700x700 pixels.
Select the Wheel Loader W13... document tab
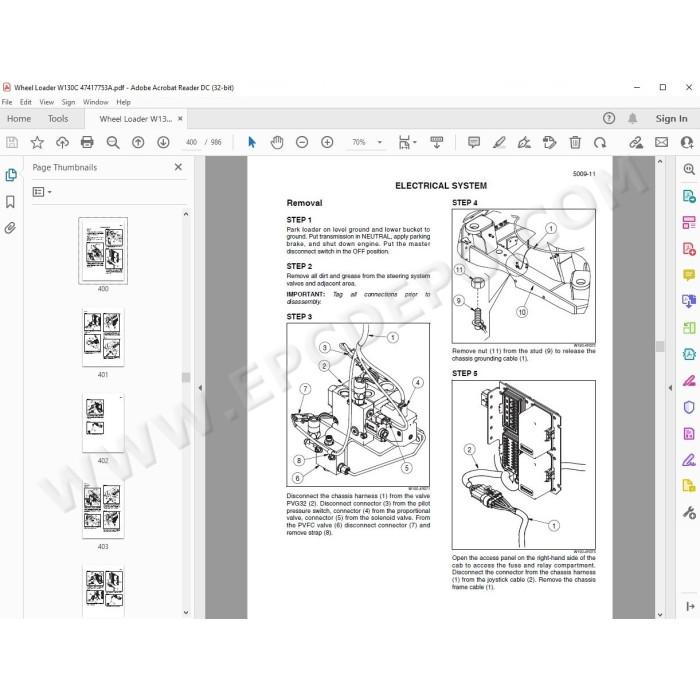tap(135, 119)
